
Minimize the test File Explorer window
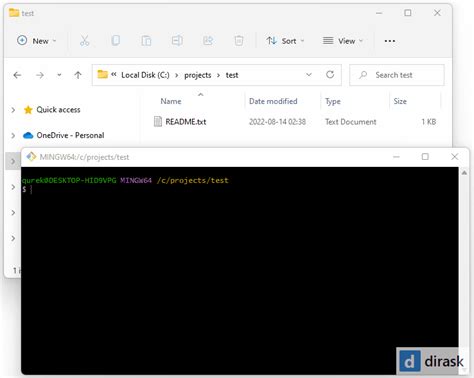tap(379, 13)
